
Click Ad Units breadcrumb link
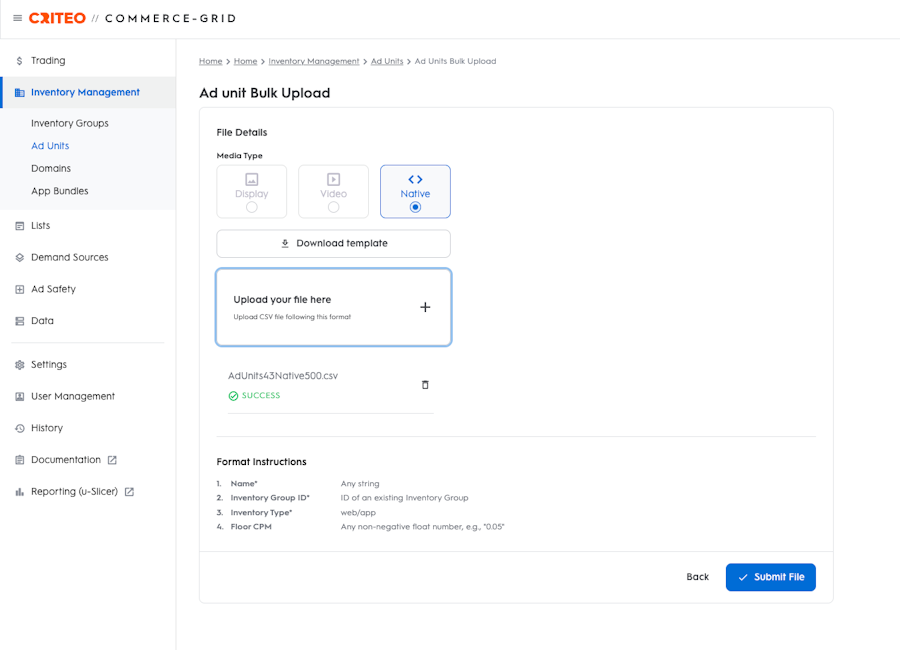tap(387, 61)
